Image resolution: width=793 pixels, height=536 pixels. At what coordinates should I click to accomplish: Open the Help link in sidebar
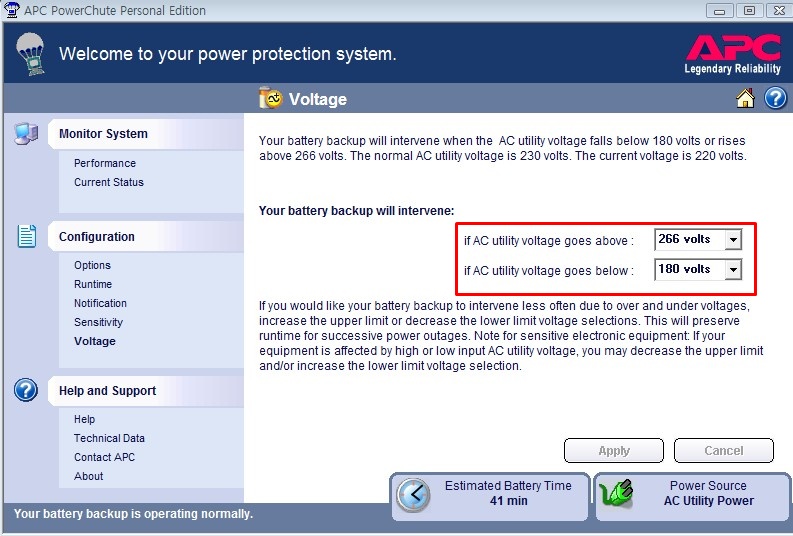[x=84, y=419]
